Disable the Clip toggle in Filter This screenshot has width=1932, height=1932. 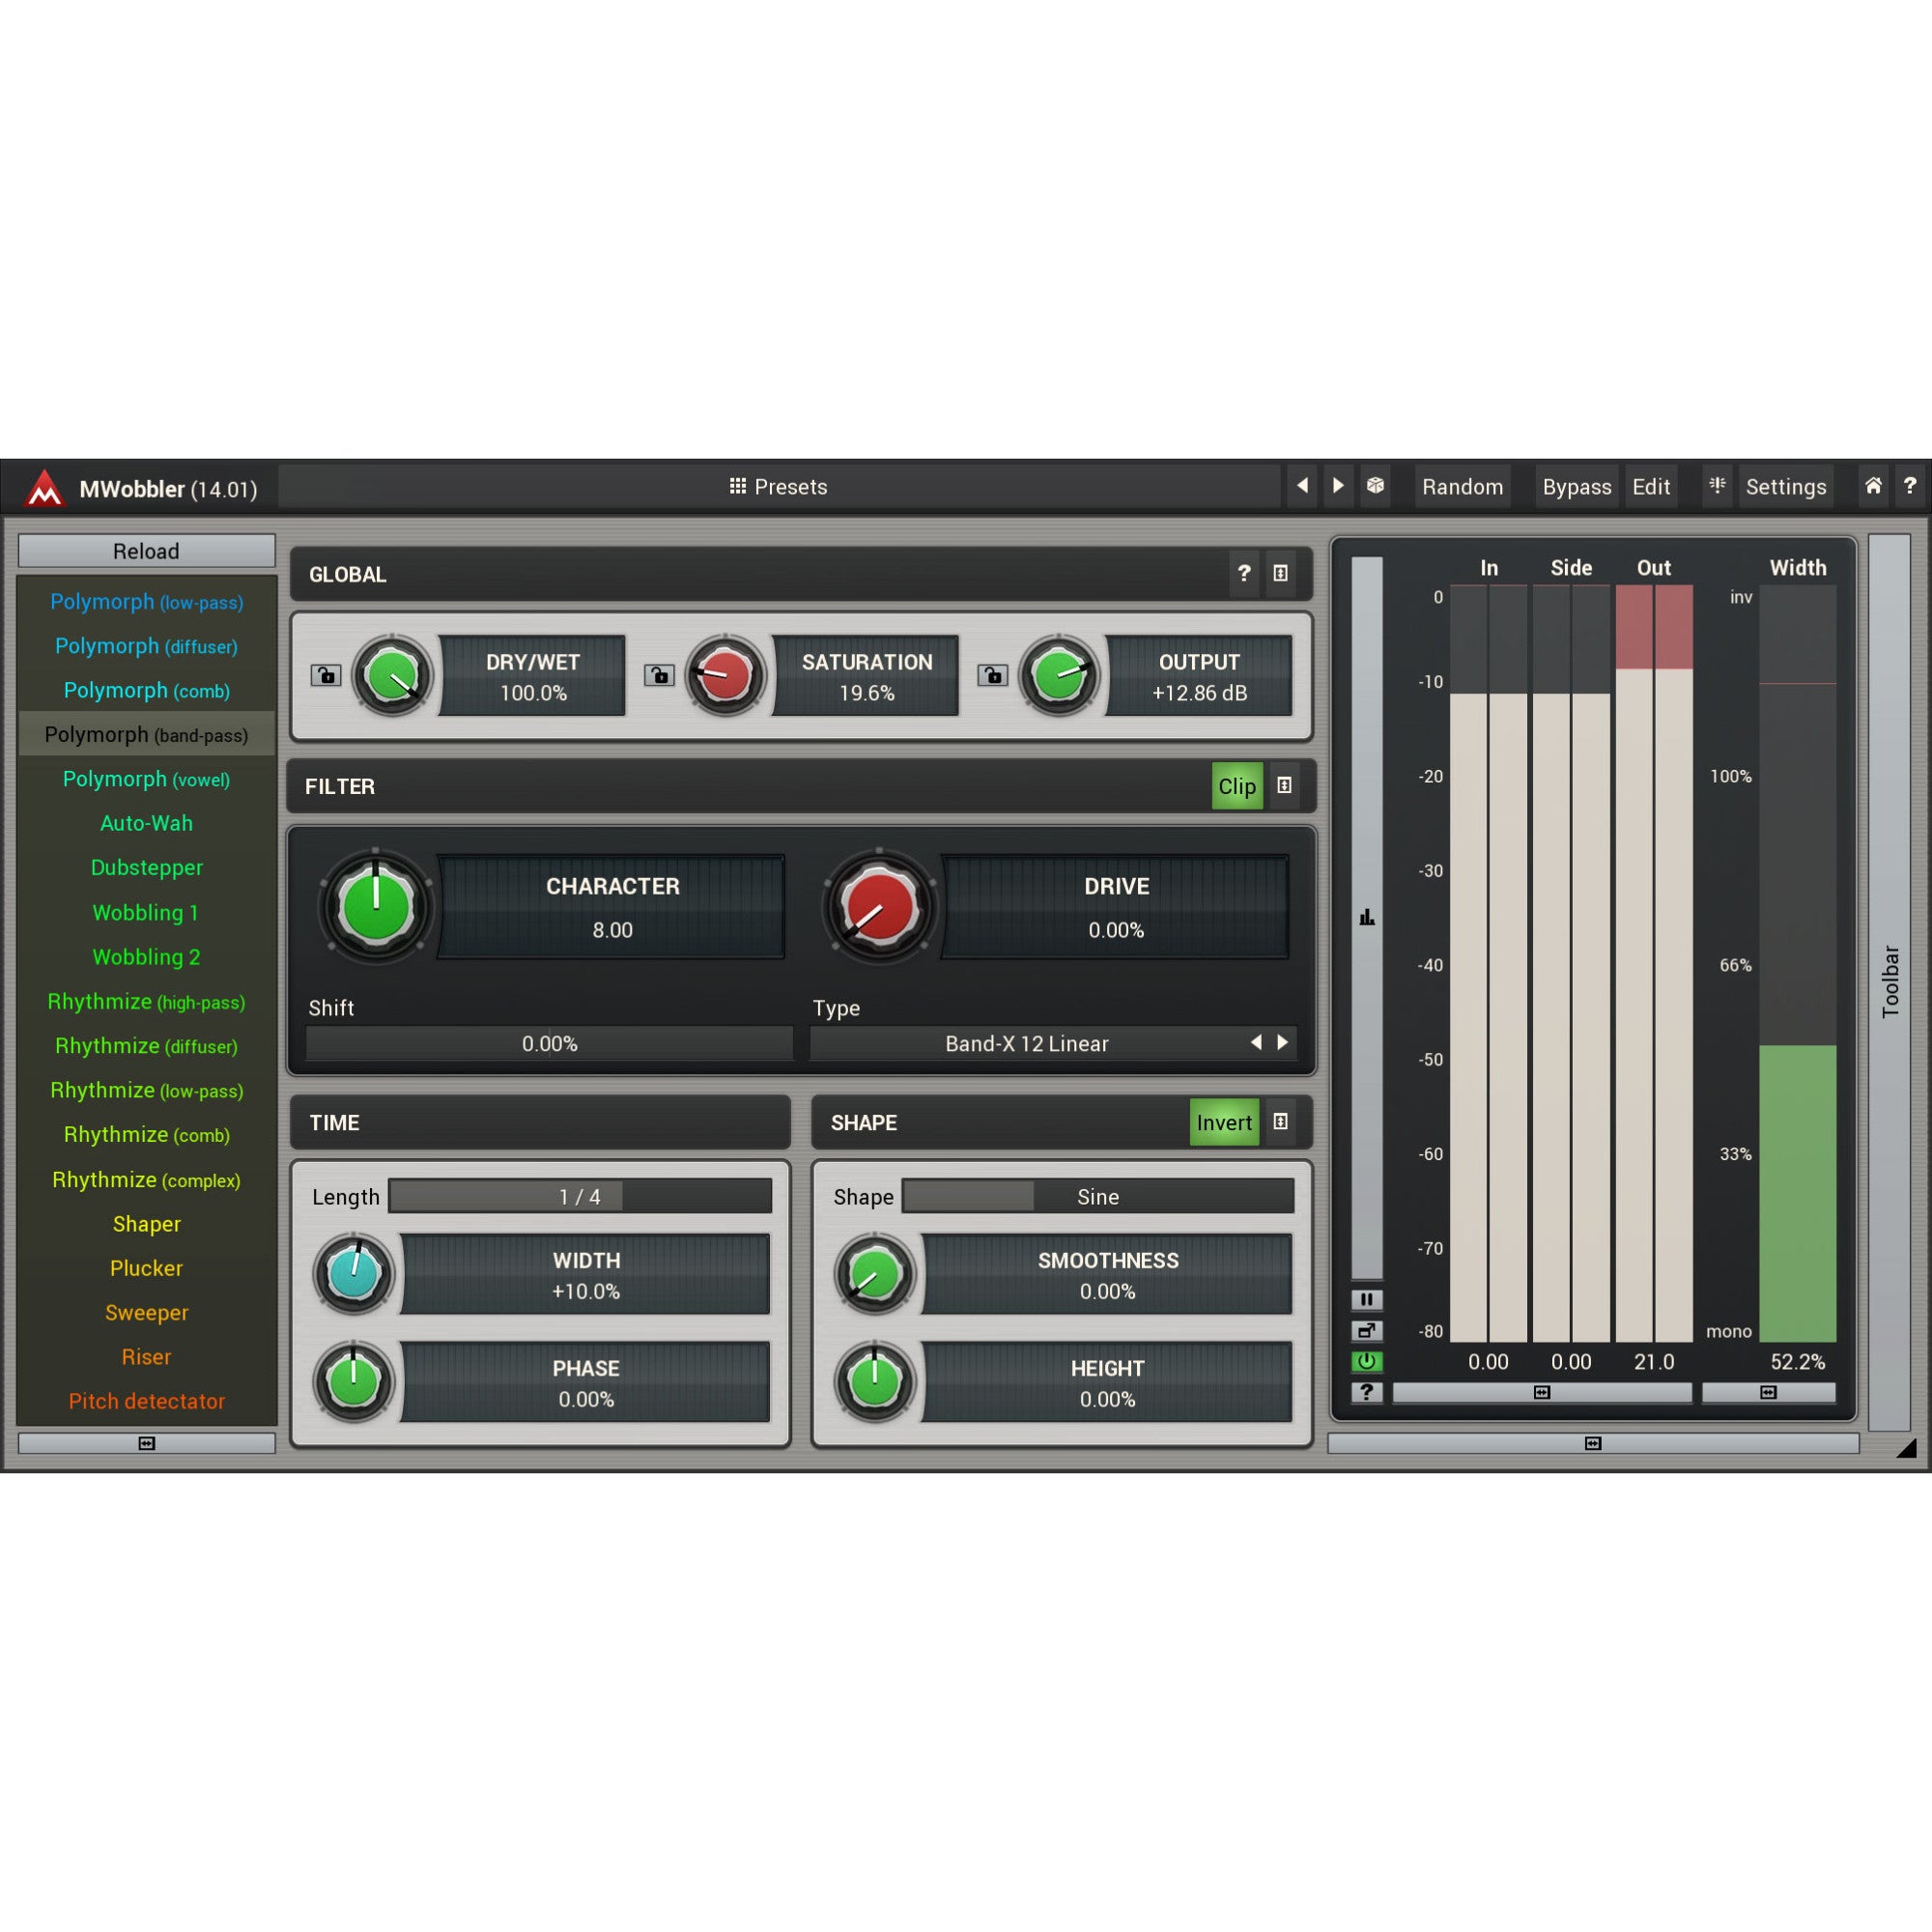[x=1237, y=786]
